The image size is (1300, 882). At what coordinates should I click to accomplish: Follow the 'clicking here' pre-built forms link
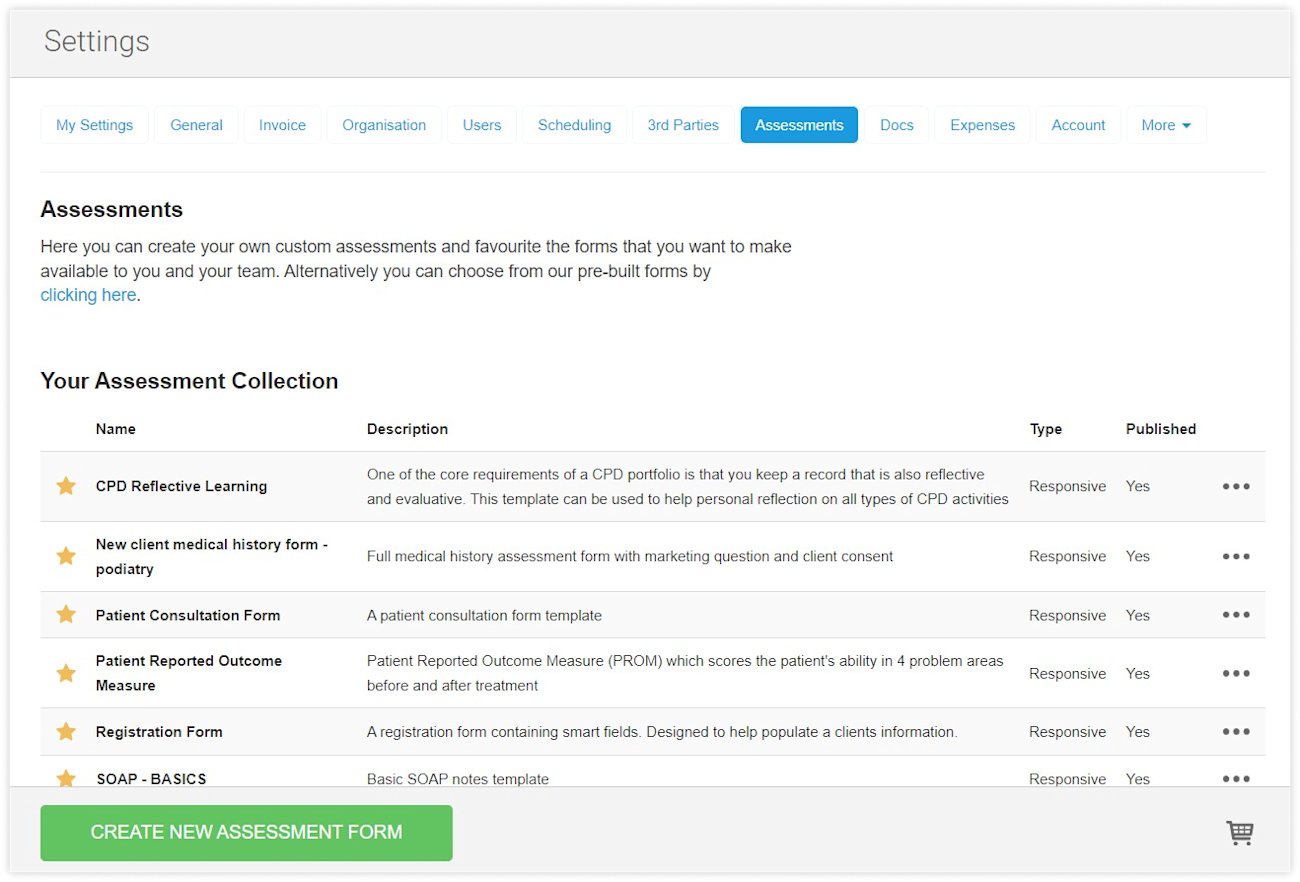coord(88,295)
